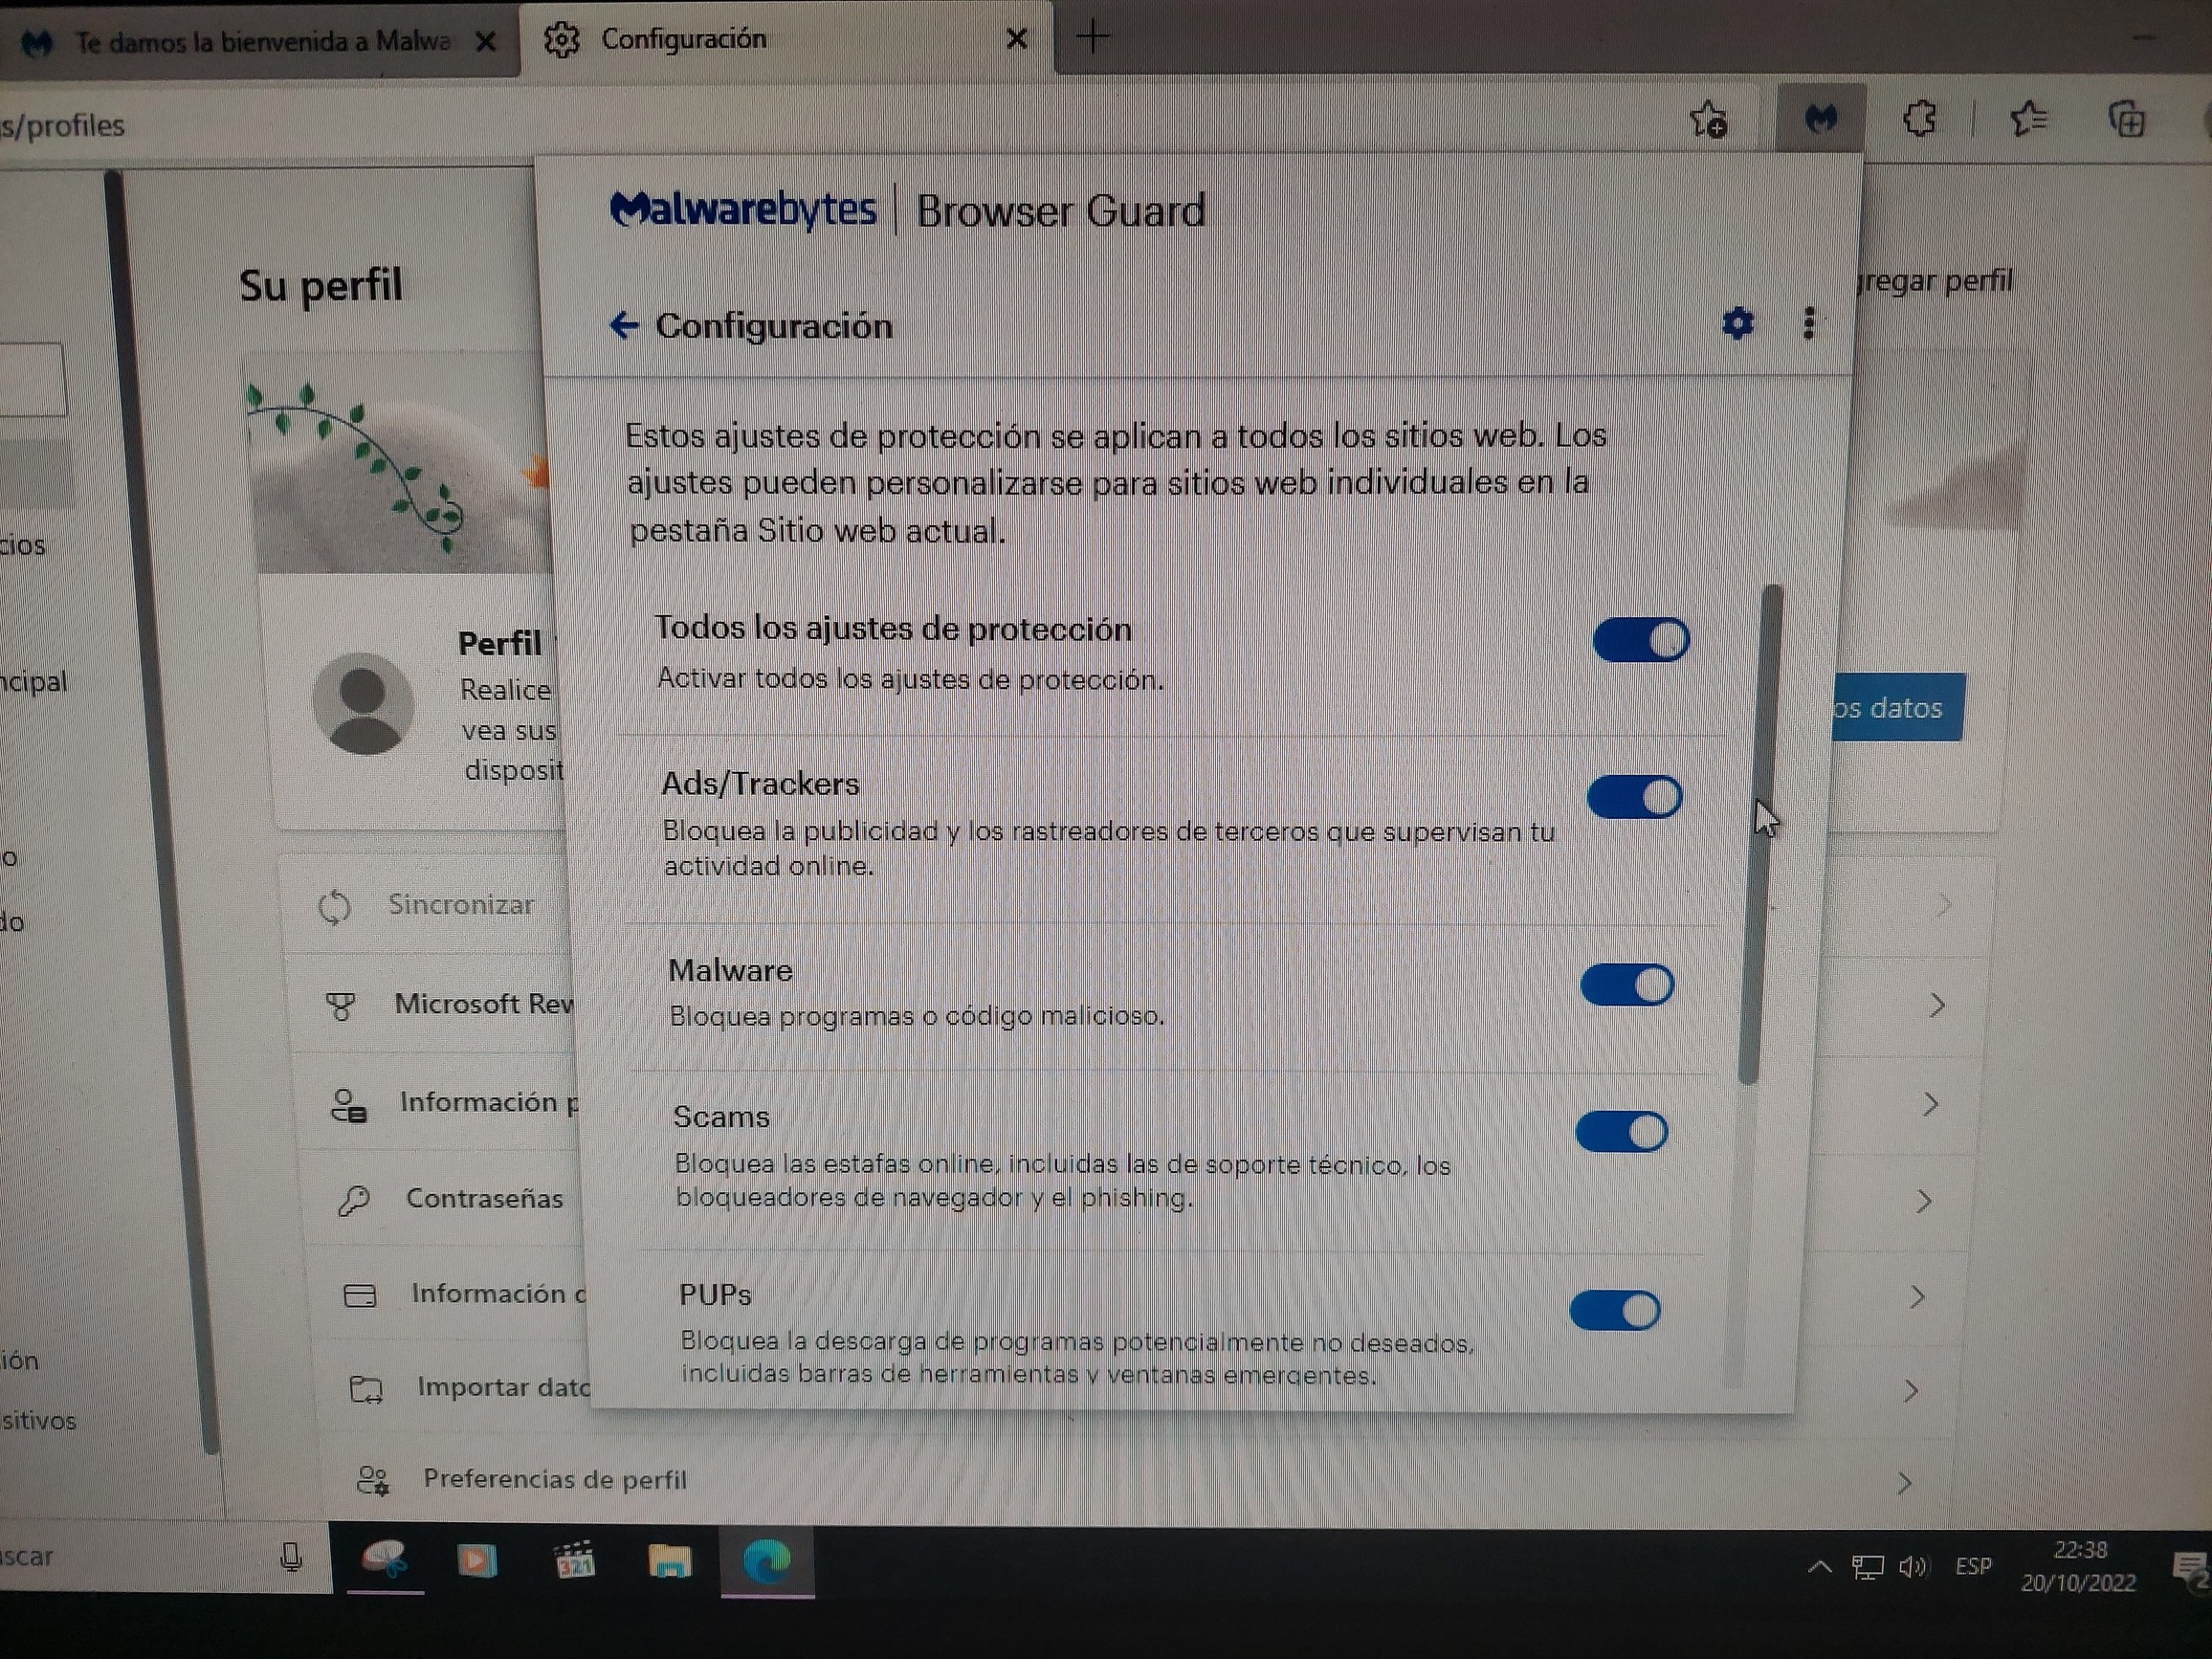This screenshot has height=1659, width=2212.
Task: Open the three-dot menu in Browser Guard
Action: (1808, 323)
